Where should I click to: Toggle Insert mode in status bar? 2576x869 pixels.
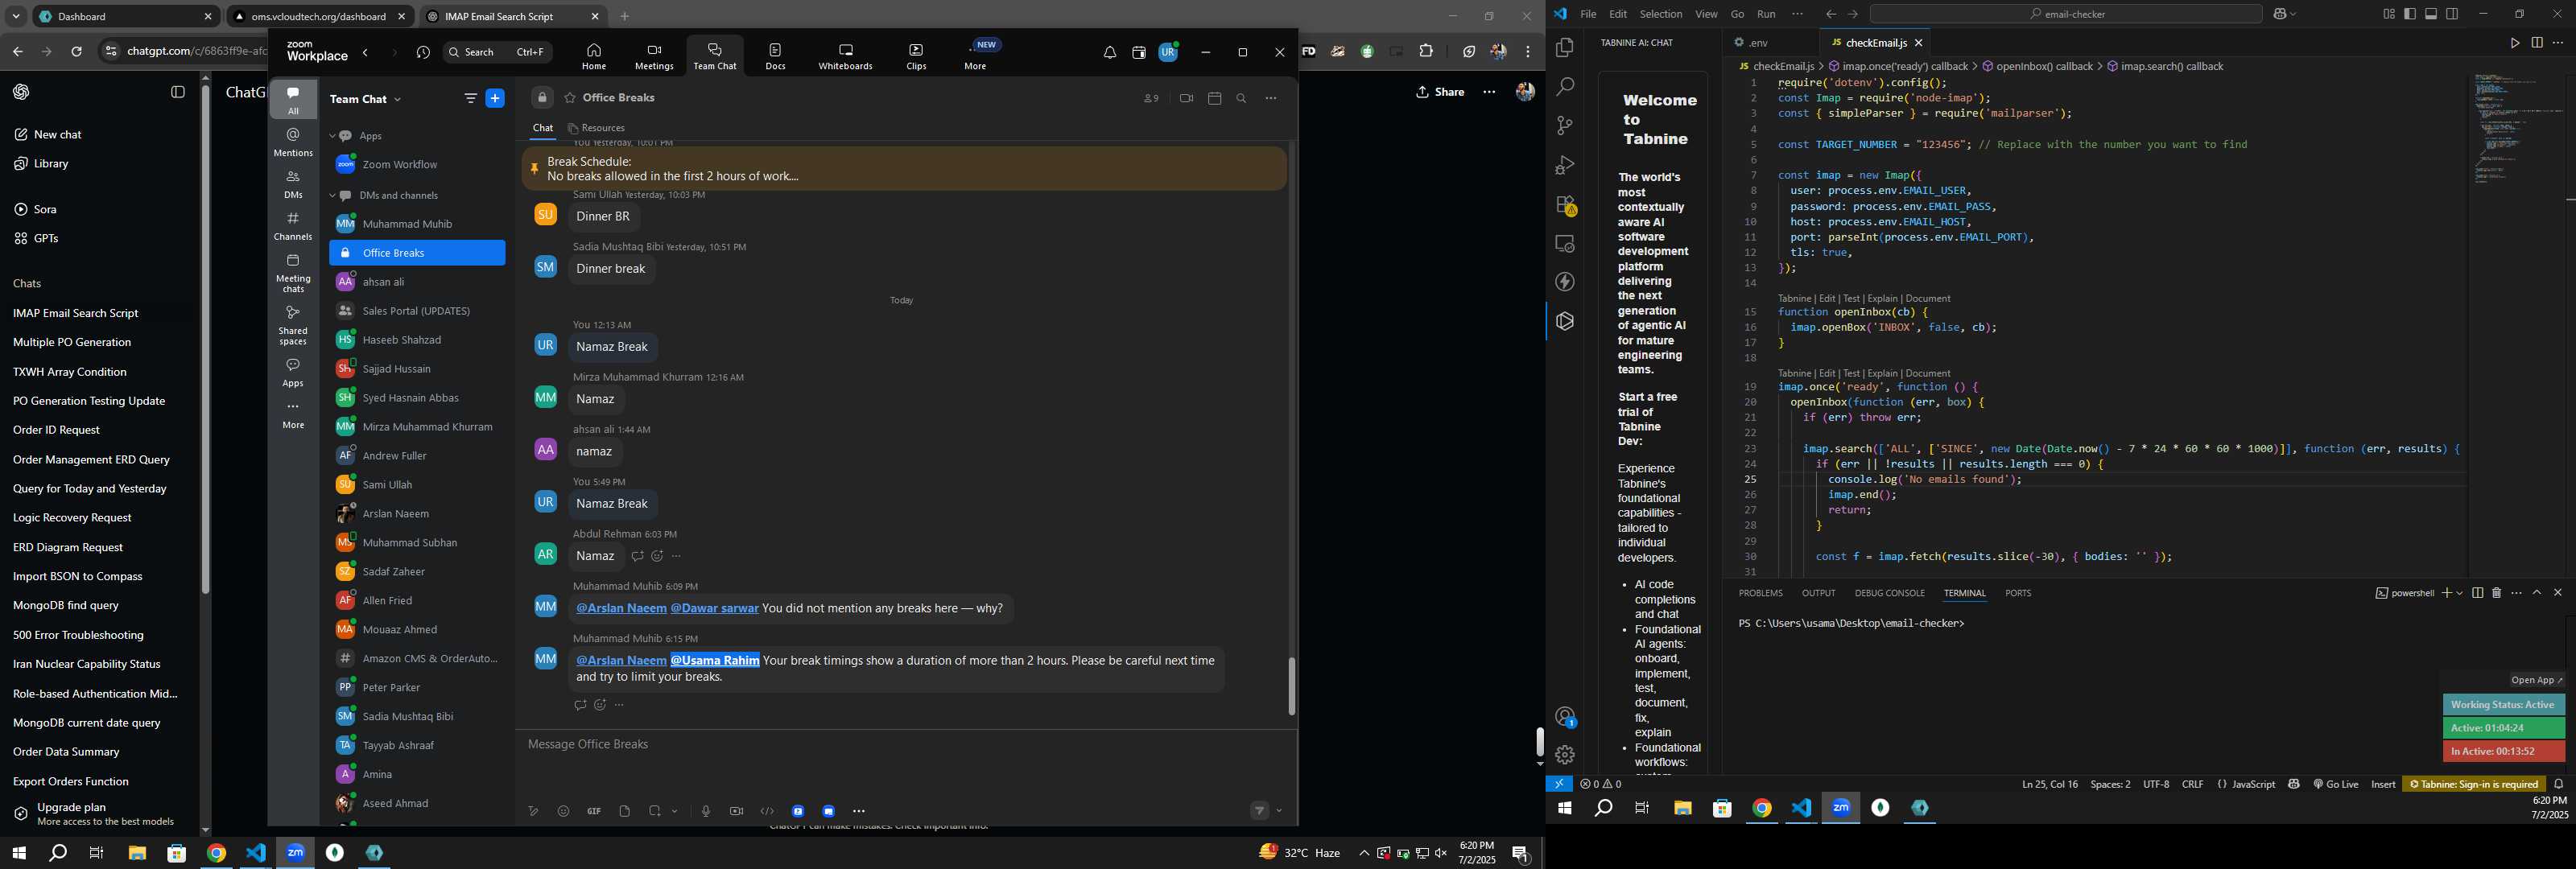click(2383, 784)
